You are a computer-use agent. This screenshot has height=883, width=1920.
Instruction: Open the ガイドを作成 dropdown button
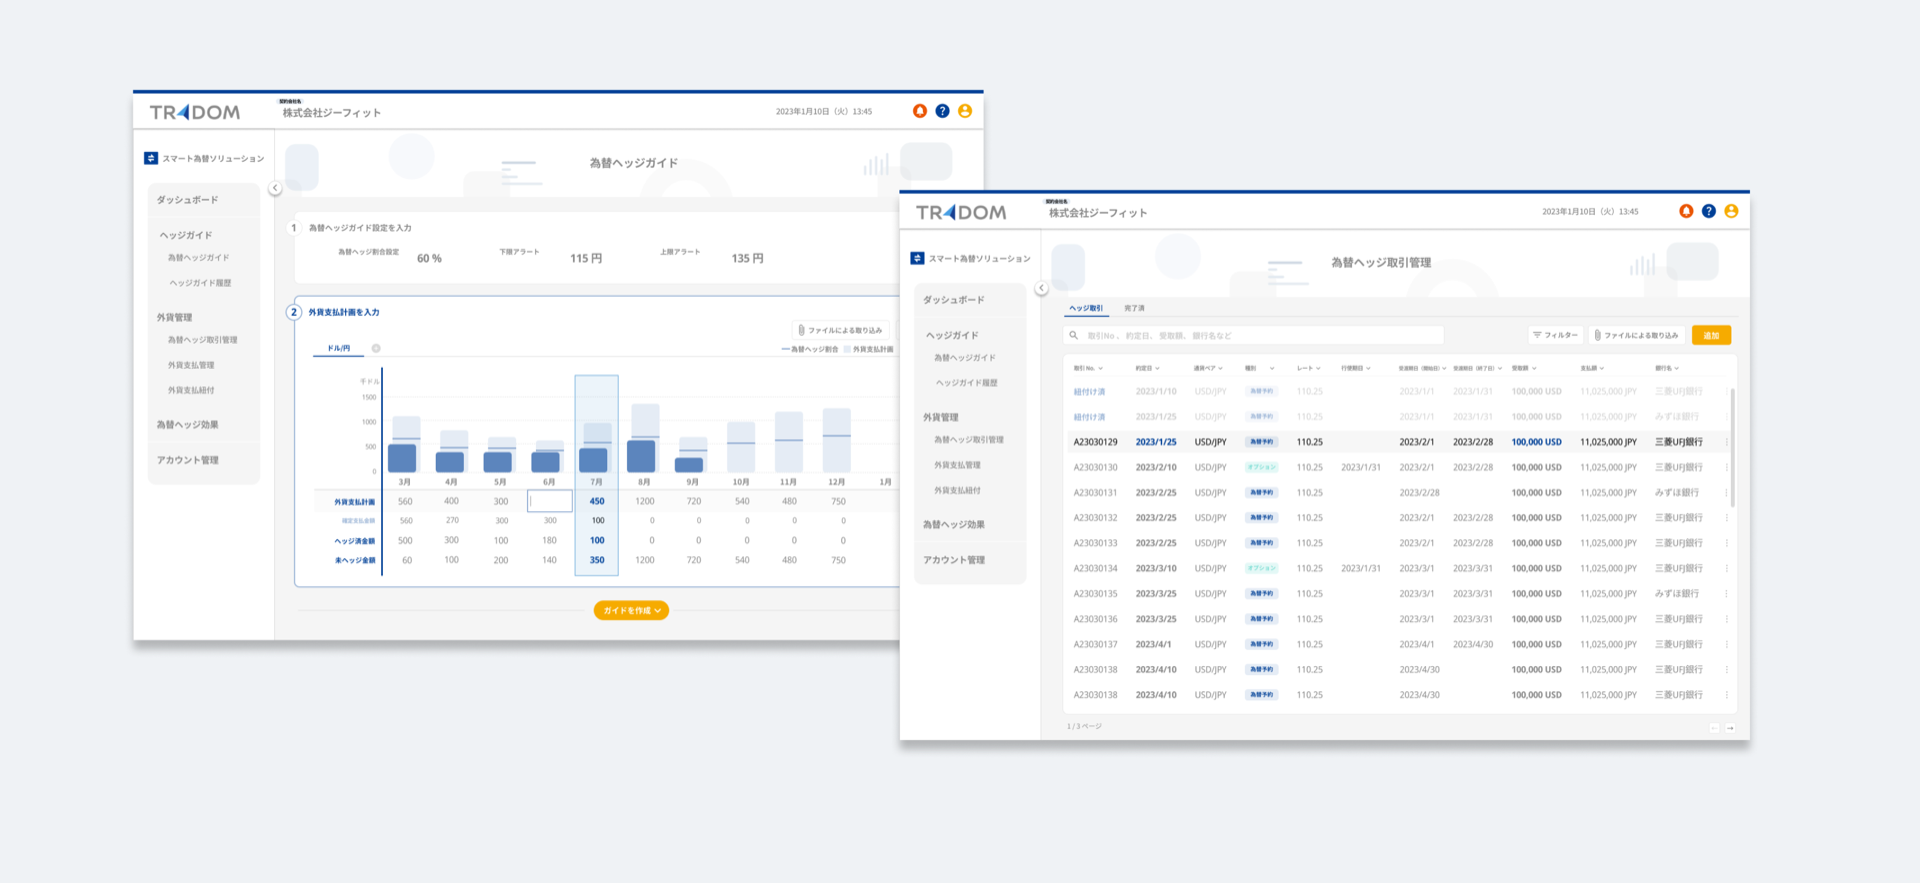[631, 610]
